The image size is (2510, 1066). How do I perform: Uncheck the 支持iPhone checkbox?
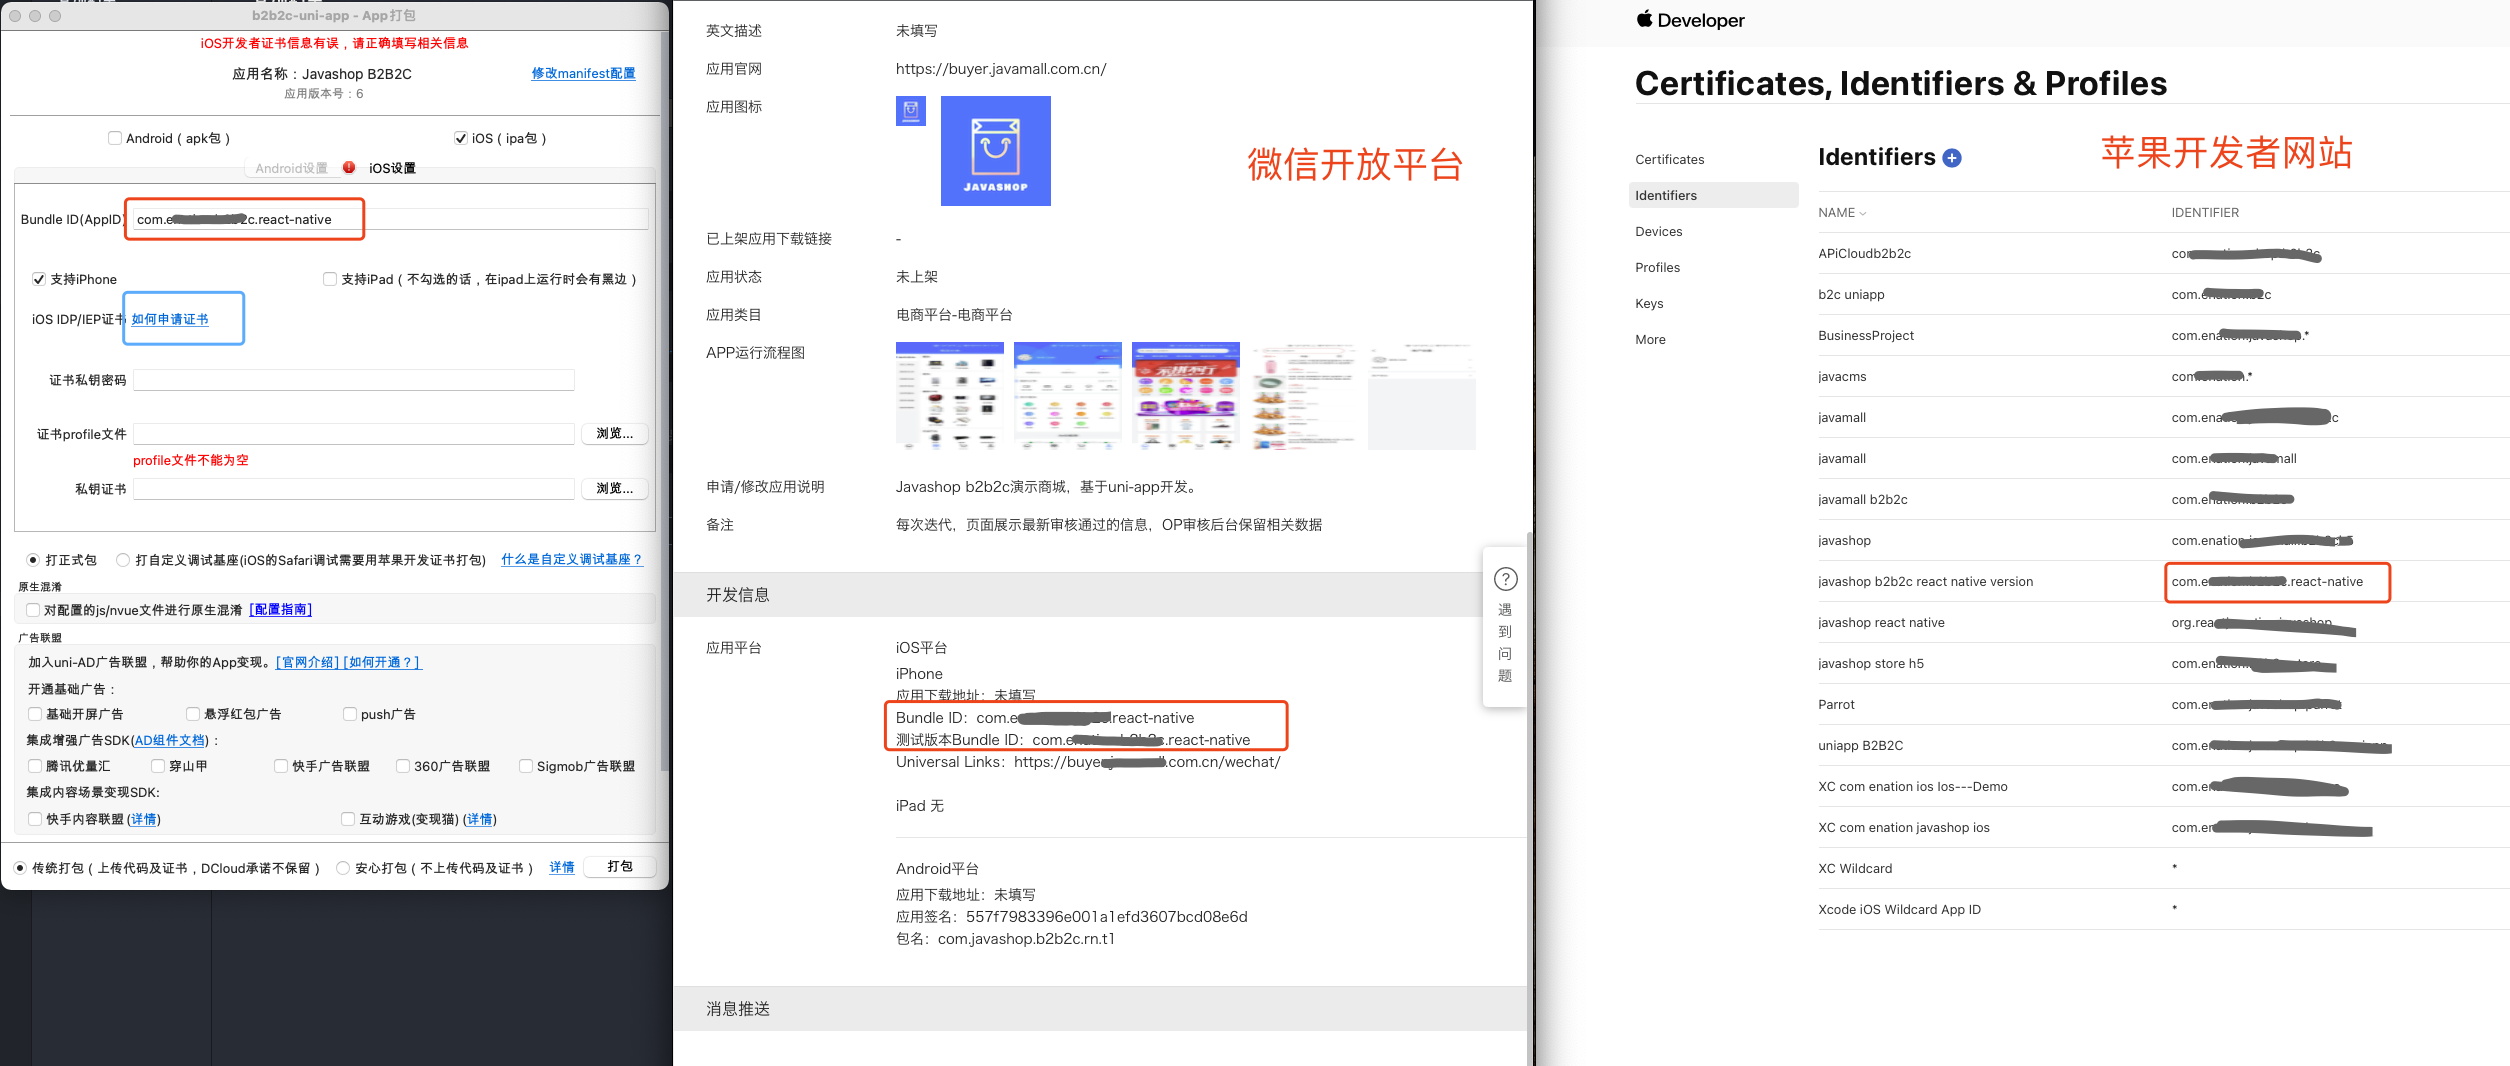pyautogui.click(x=39, y=279)
